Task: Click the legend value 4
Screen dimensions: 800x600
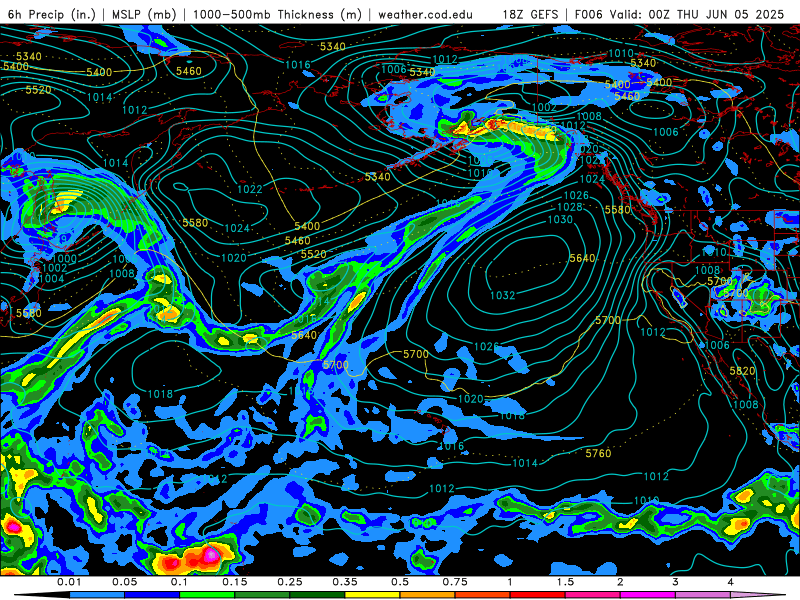Action: pos(731,582)
